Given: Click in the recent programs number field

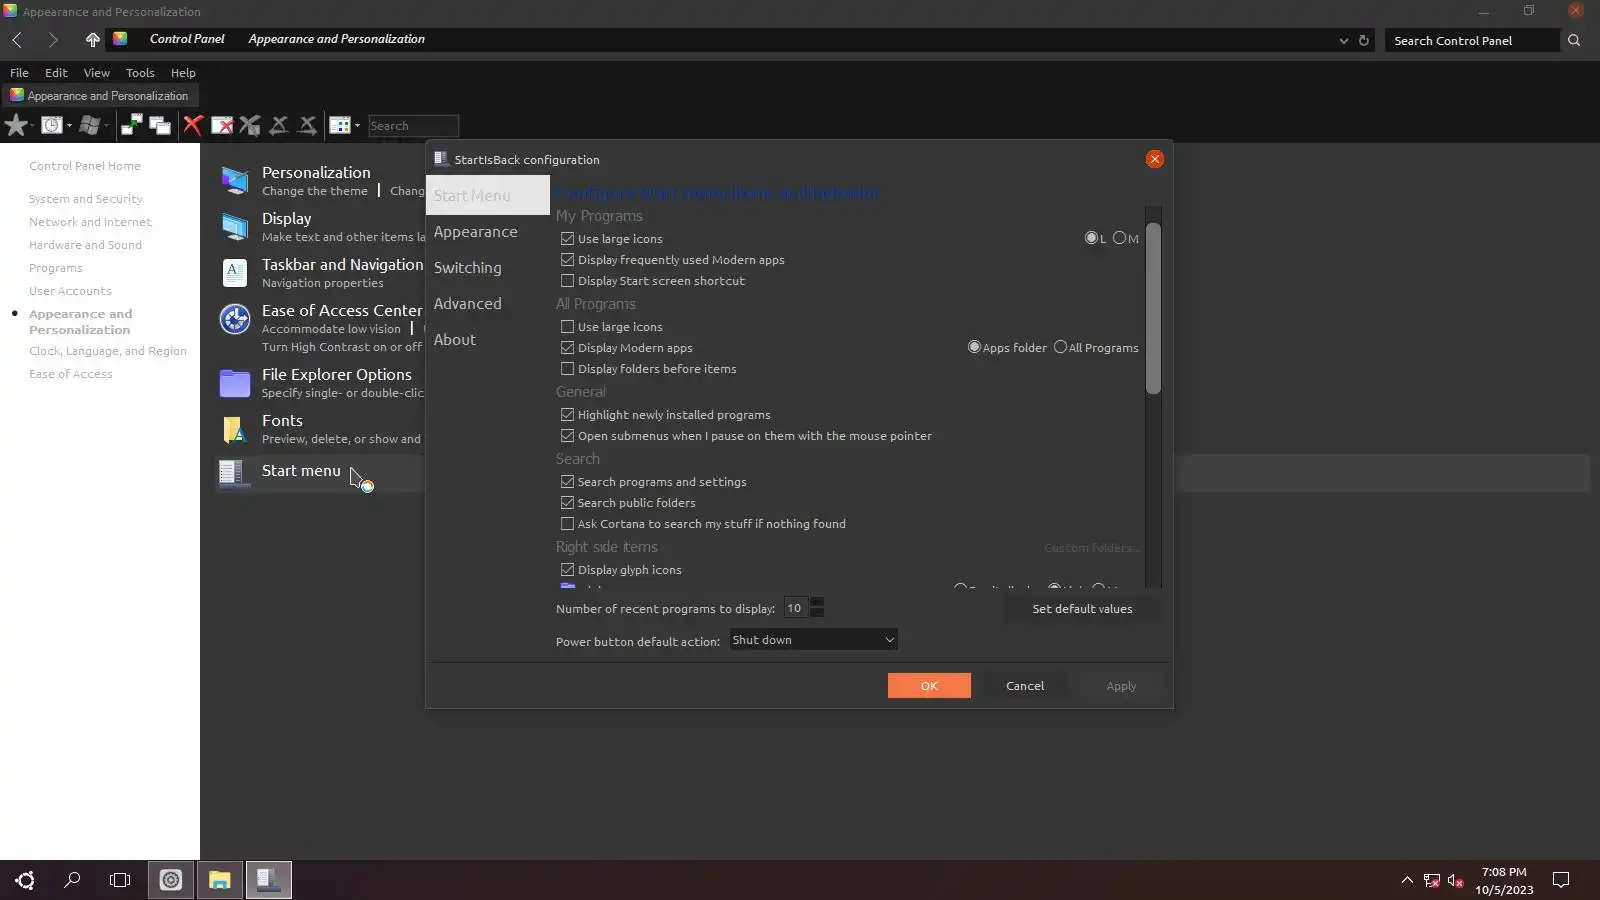Looking at the screenshot, I should click(795, 608).
